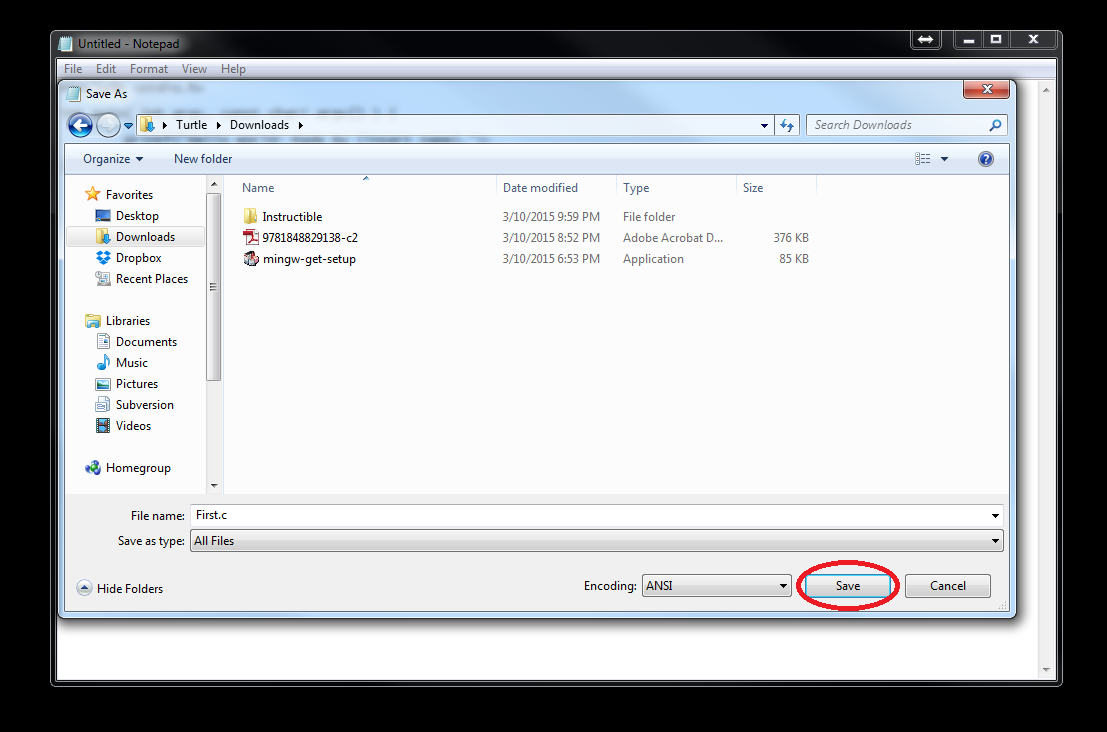Screen dimensions: 1107x732
Task: Click the Desktop icon in Favorites
Action: (x=103, y=215)
